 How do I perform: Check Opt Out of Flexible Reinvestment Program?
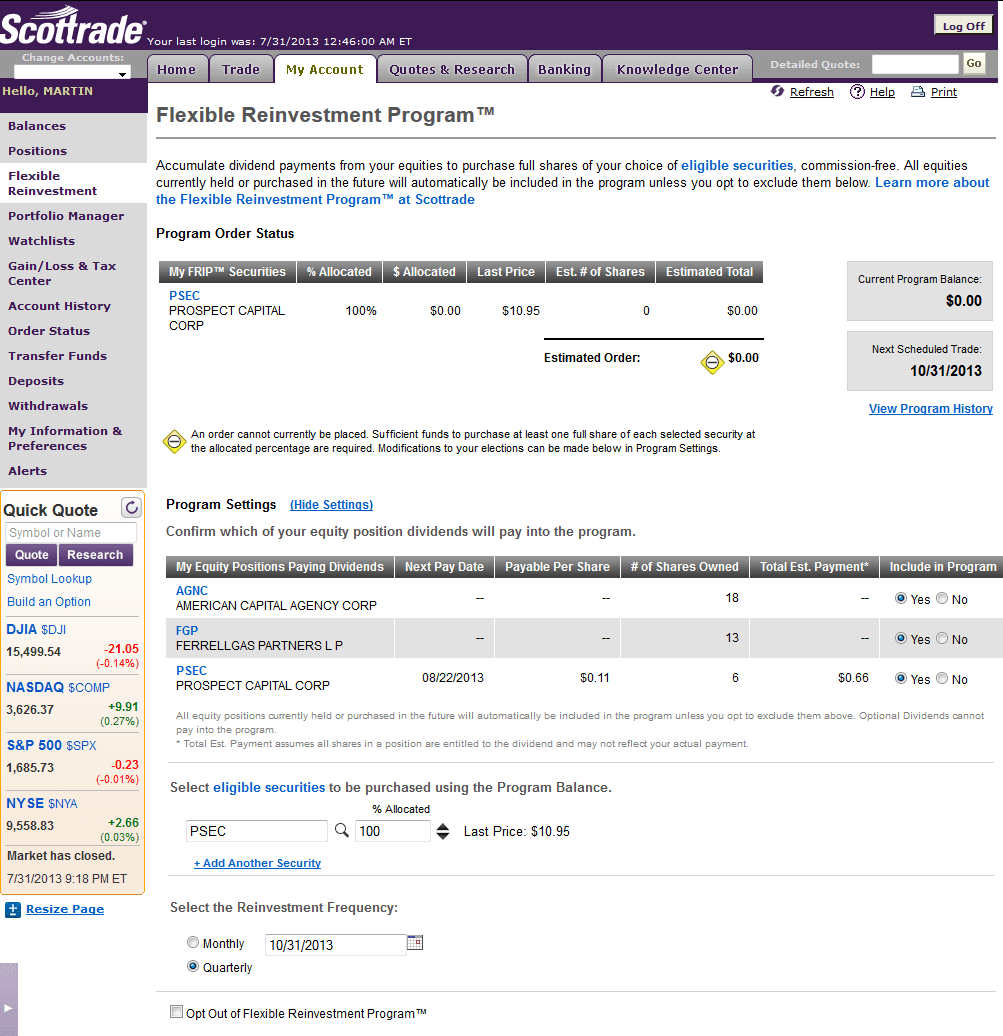coord(176,1011)
